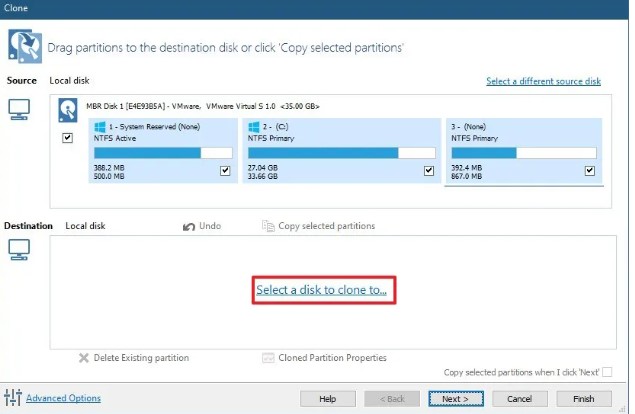This screenshot has width=635, height=414.
Task: Click the Next button
Action: 456,399
